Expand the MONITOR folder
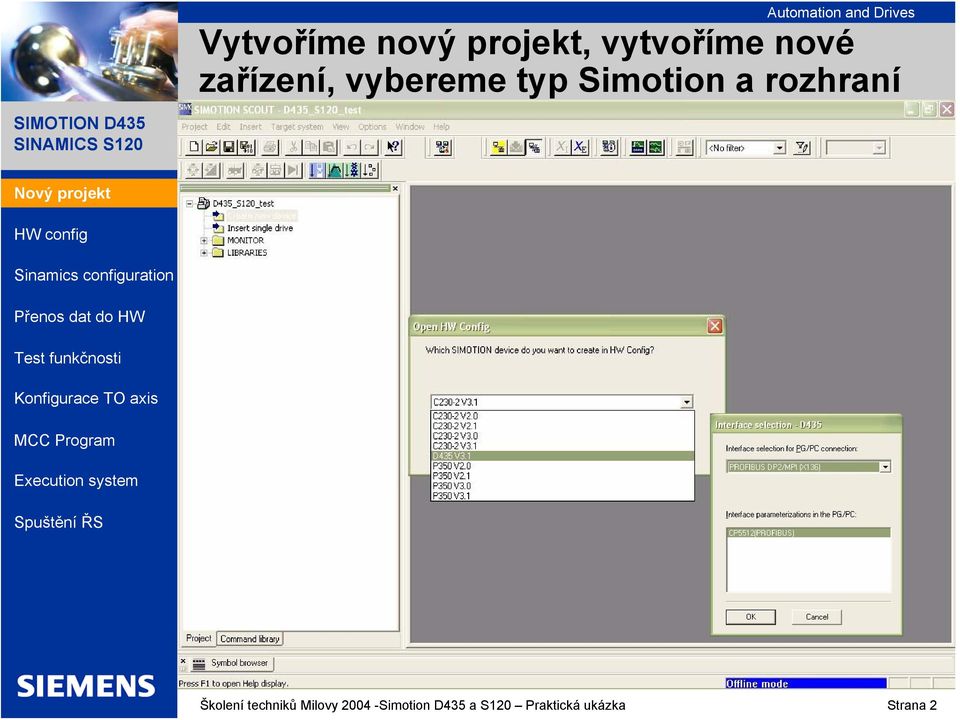The image size is (960, 720). [x=204, y=241]
